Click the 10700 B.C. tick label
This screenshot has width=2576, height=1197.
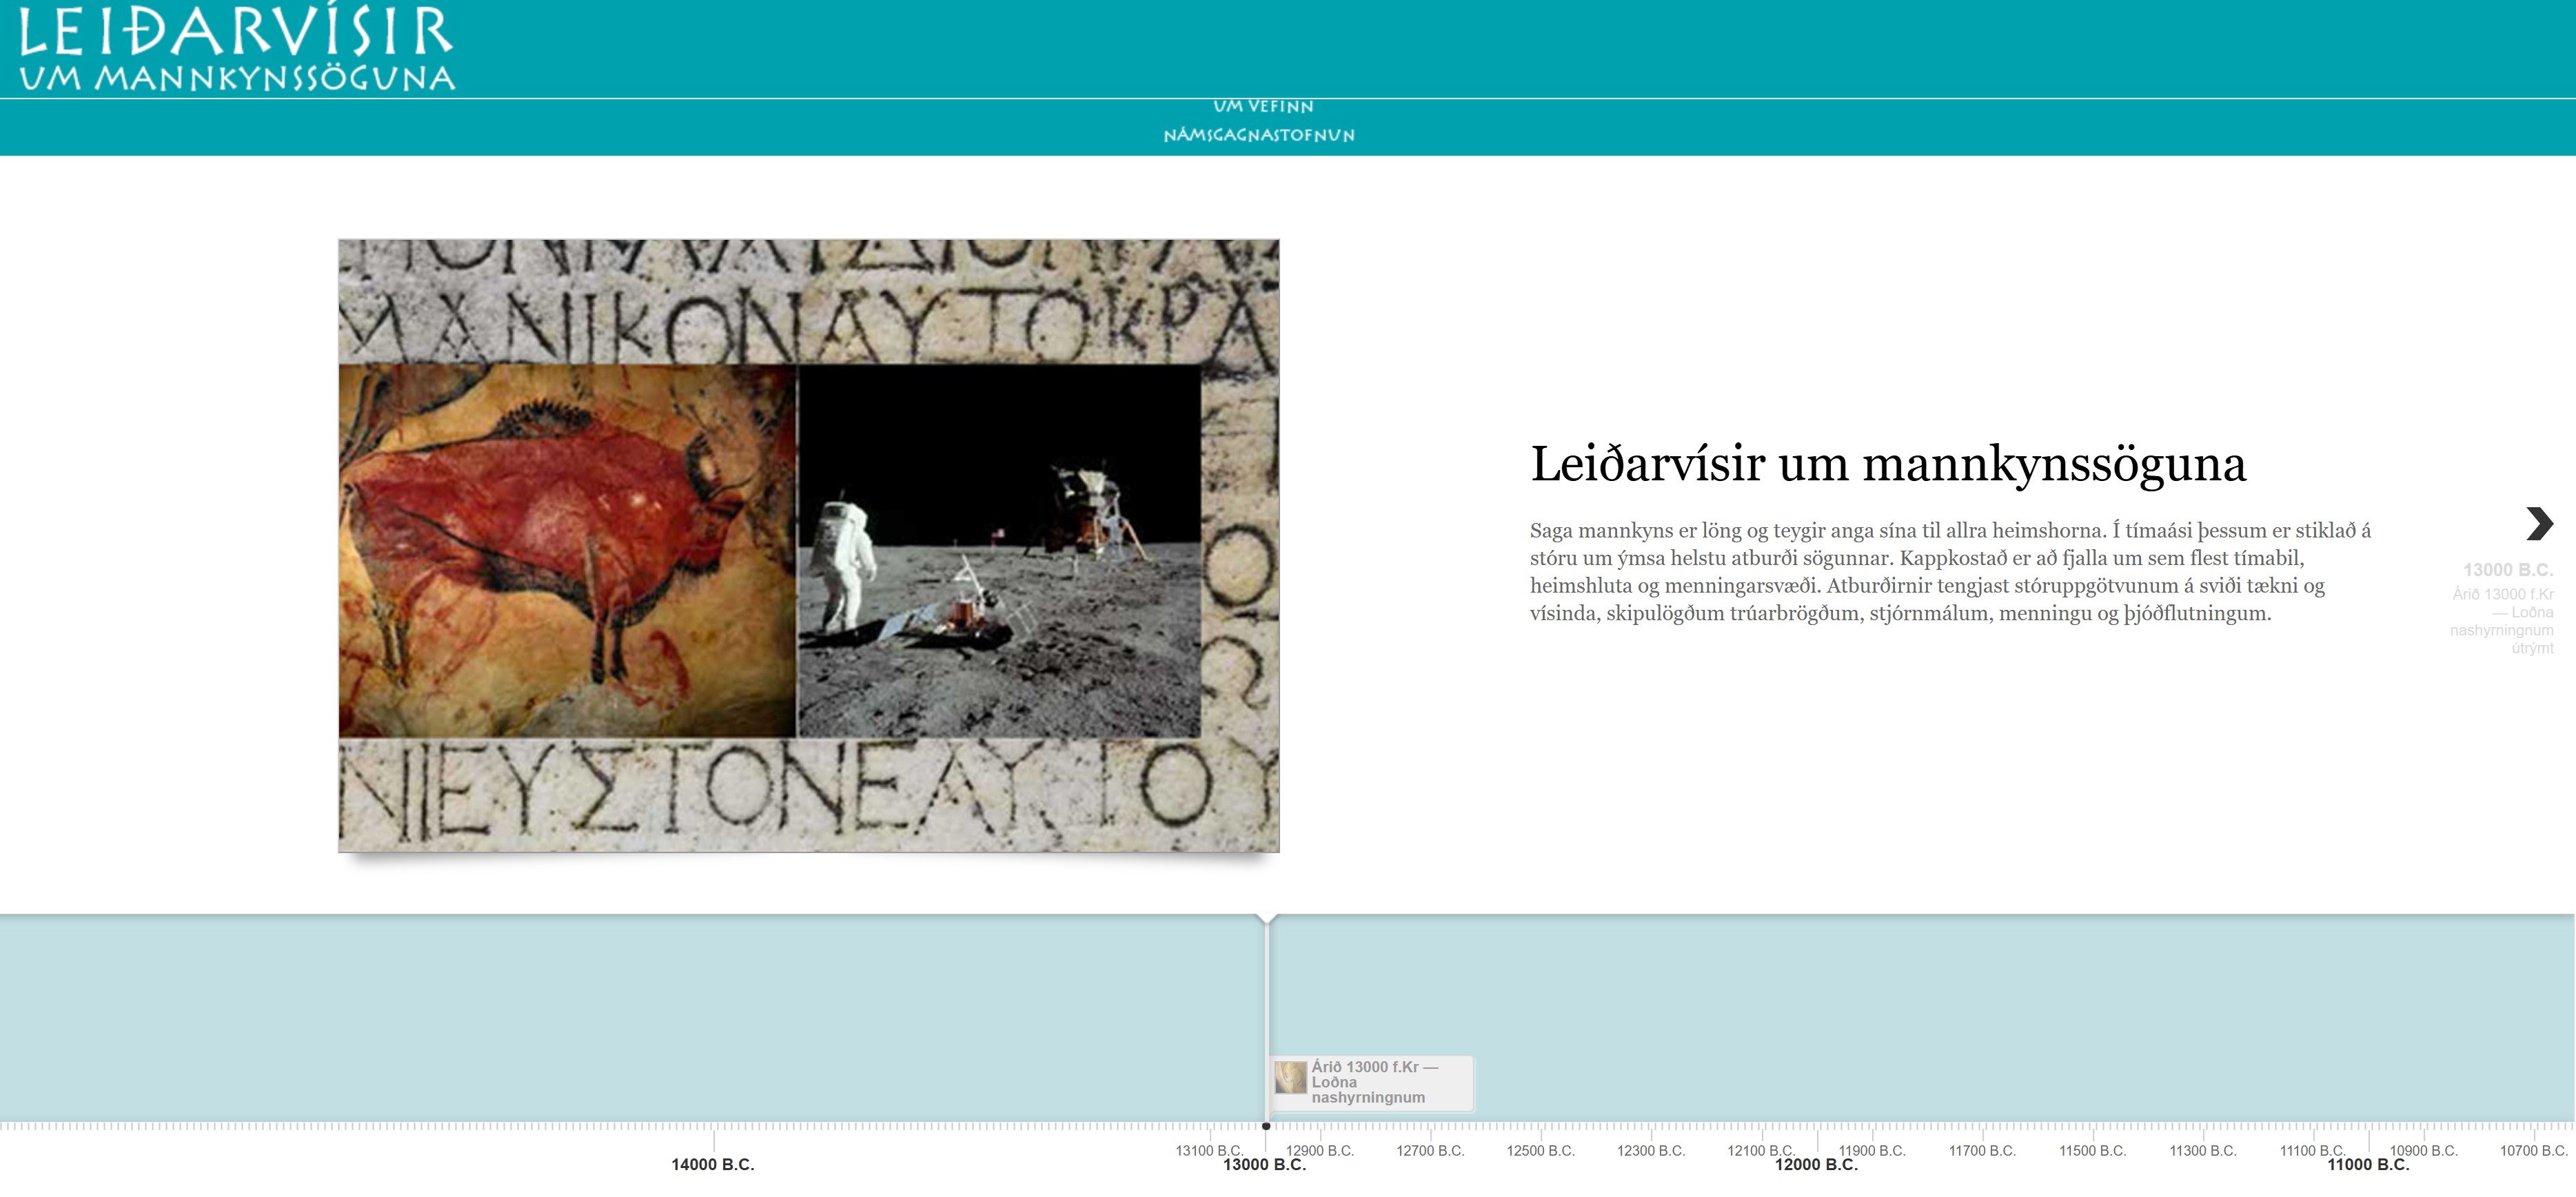(x=2534, y=1151)
